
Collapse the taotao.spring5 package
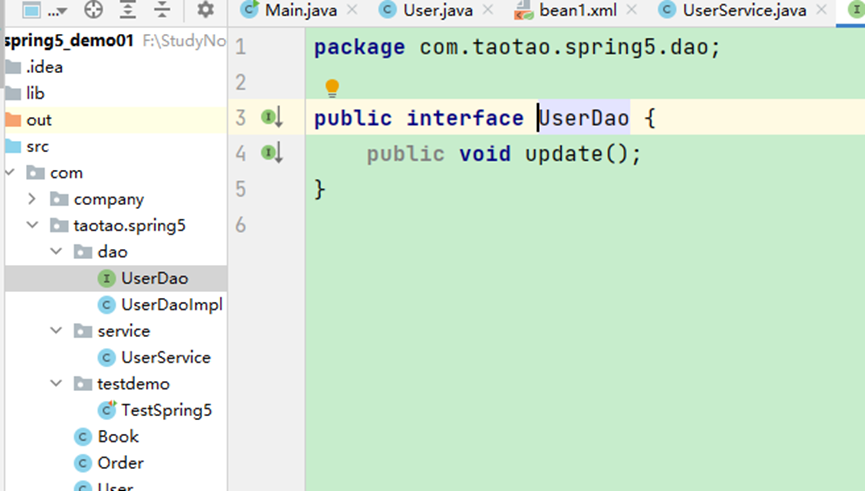[32, 225]
